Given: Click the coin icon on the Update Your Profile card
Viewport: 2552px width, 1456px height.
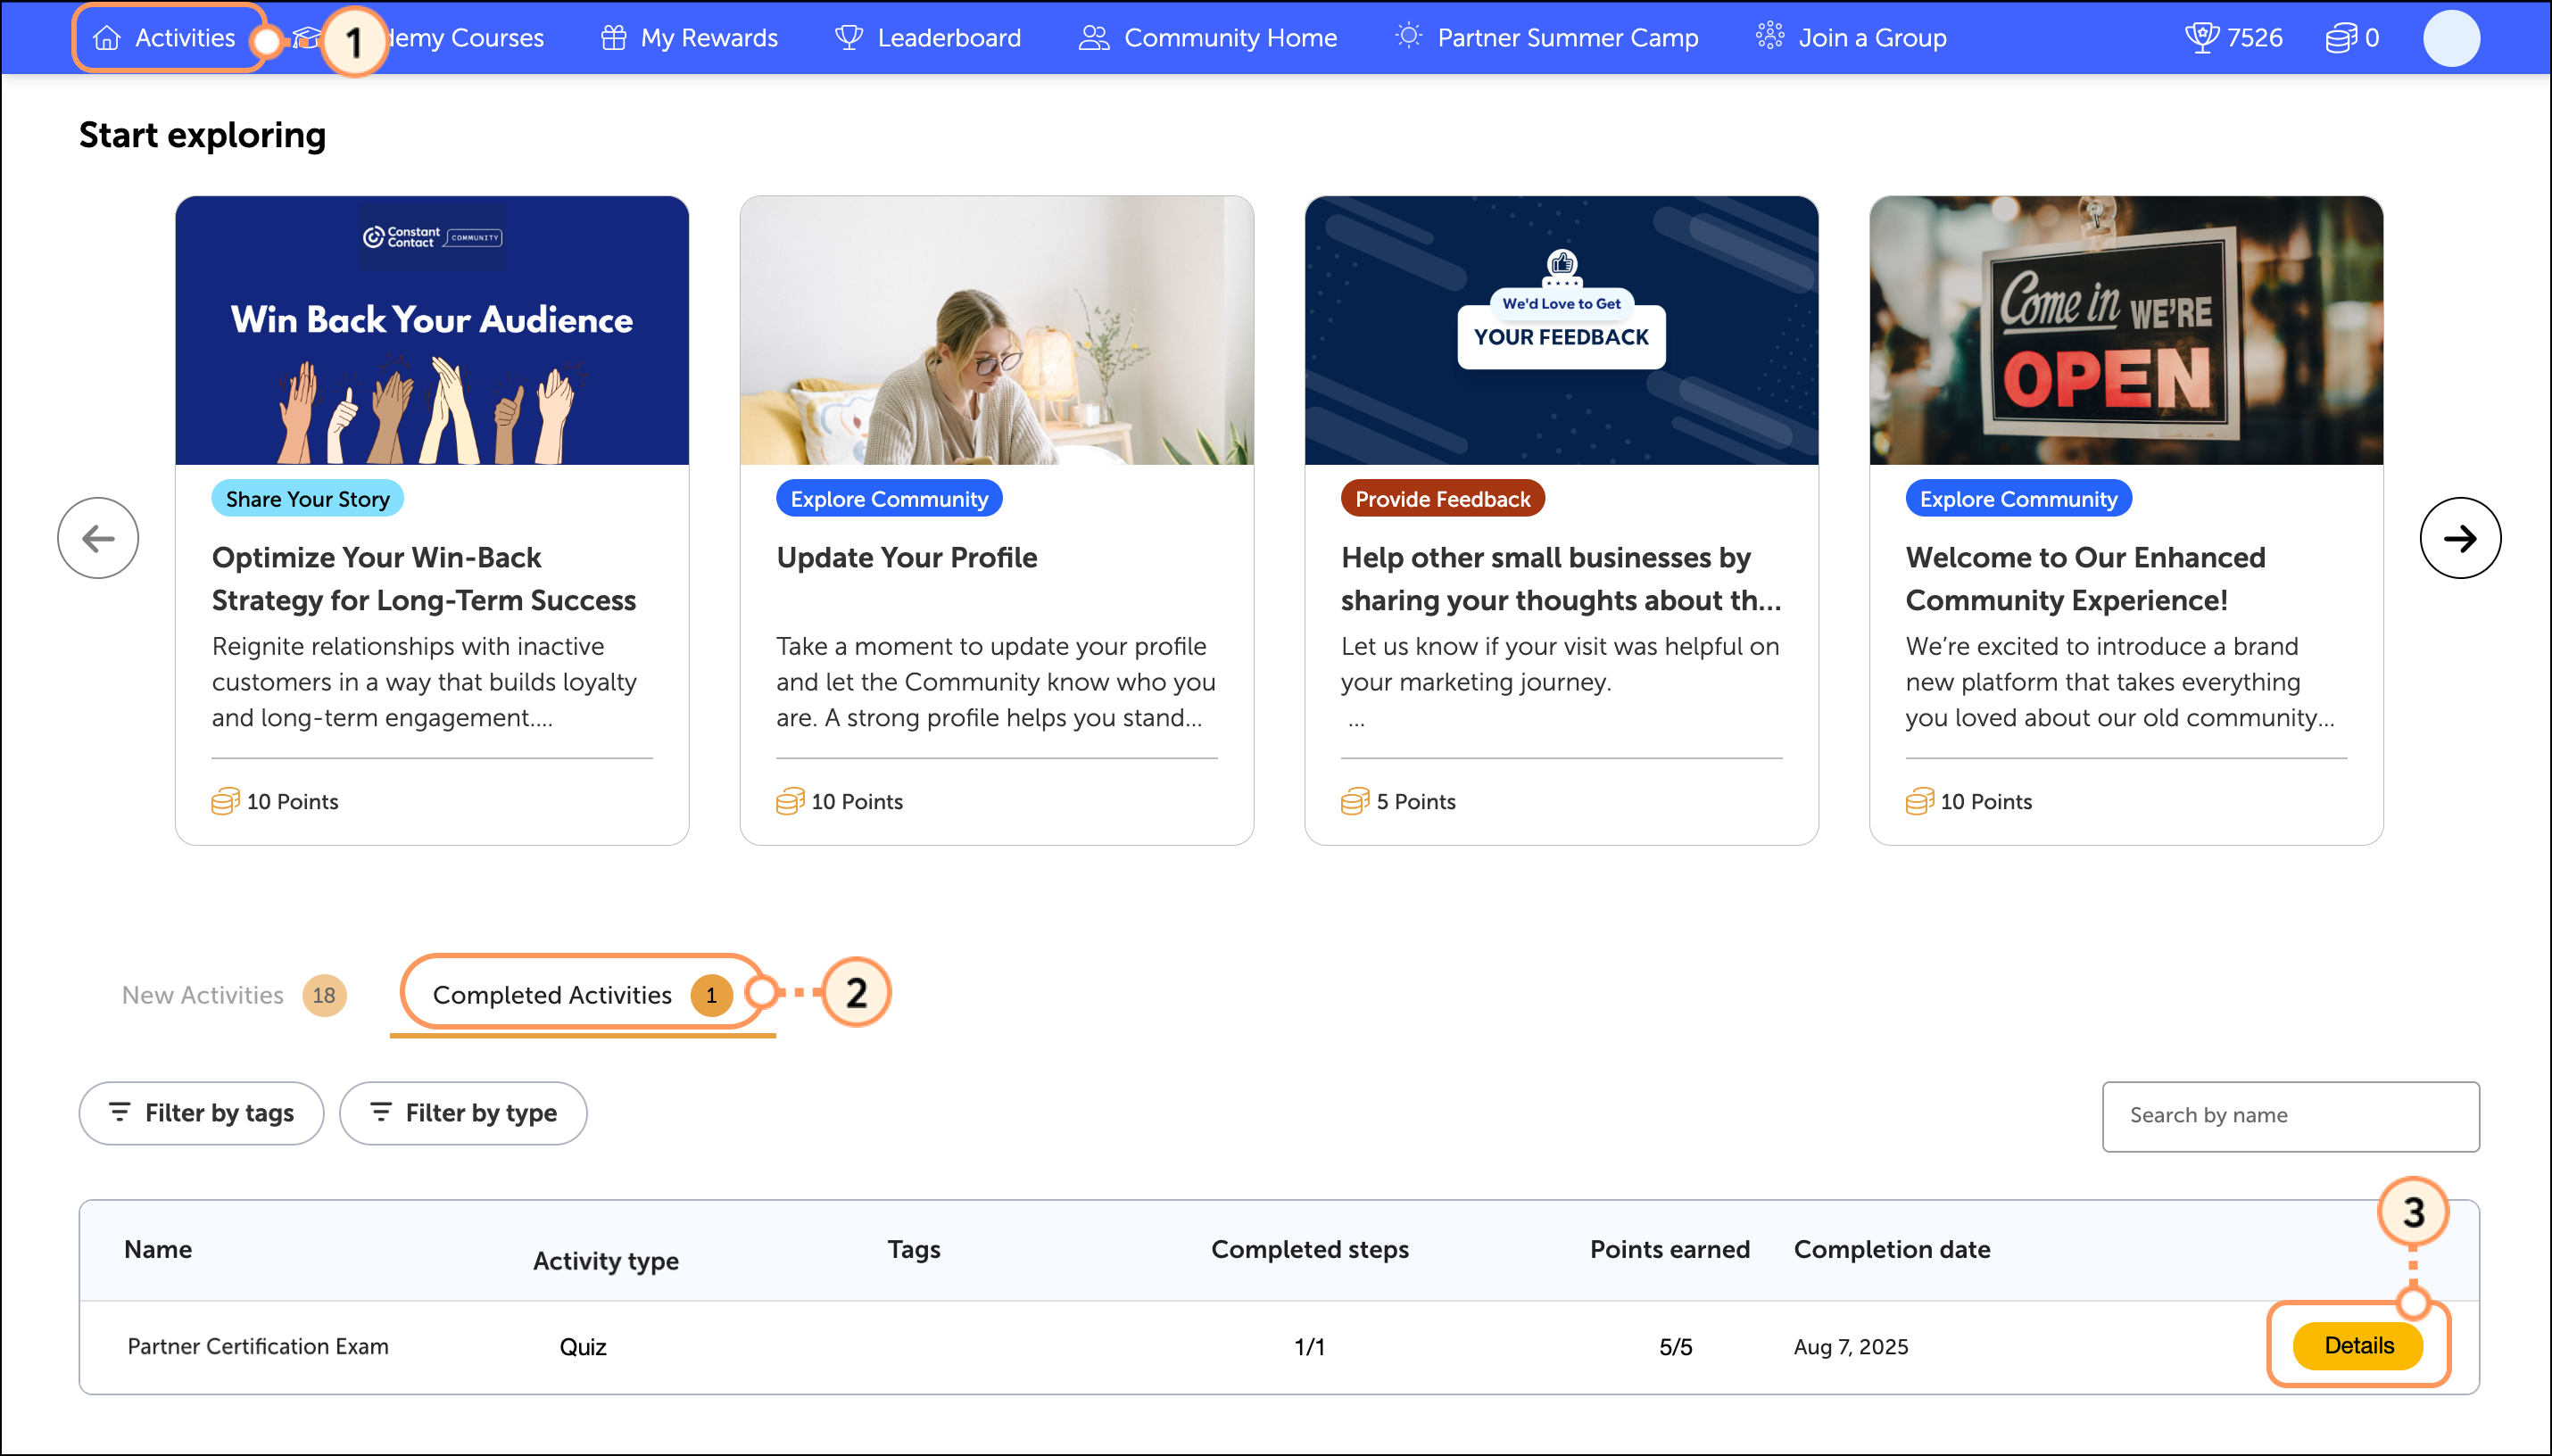Looking at the screenshot, I should tap(790, 801).
